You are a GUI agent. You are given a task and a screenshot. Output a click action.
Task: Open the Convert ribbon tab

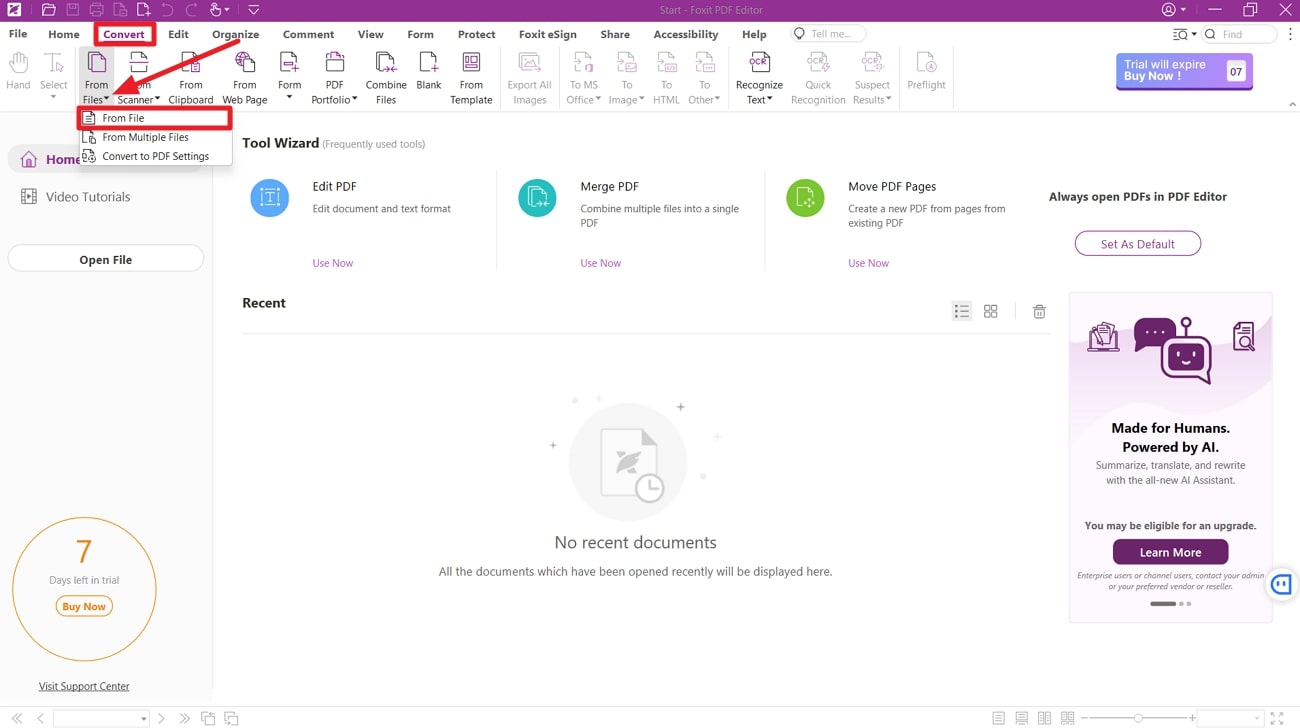[124, 34]
